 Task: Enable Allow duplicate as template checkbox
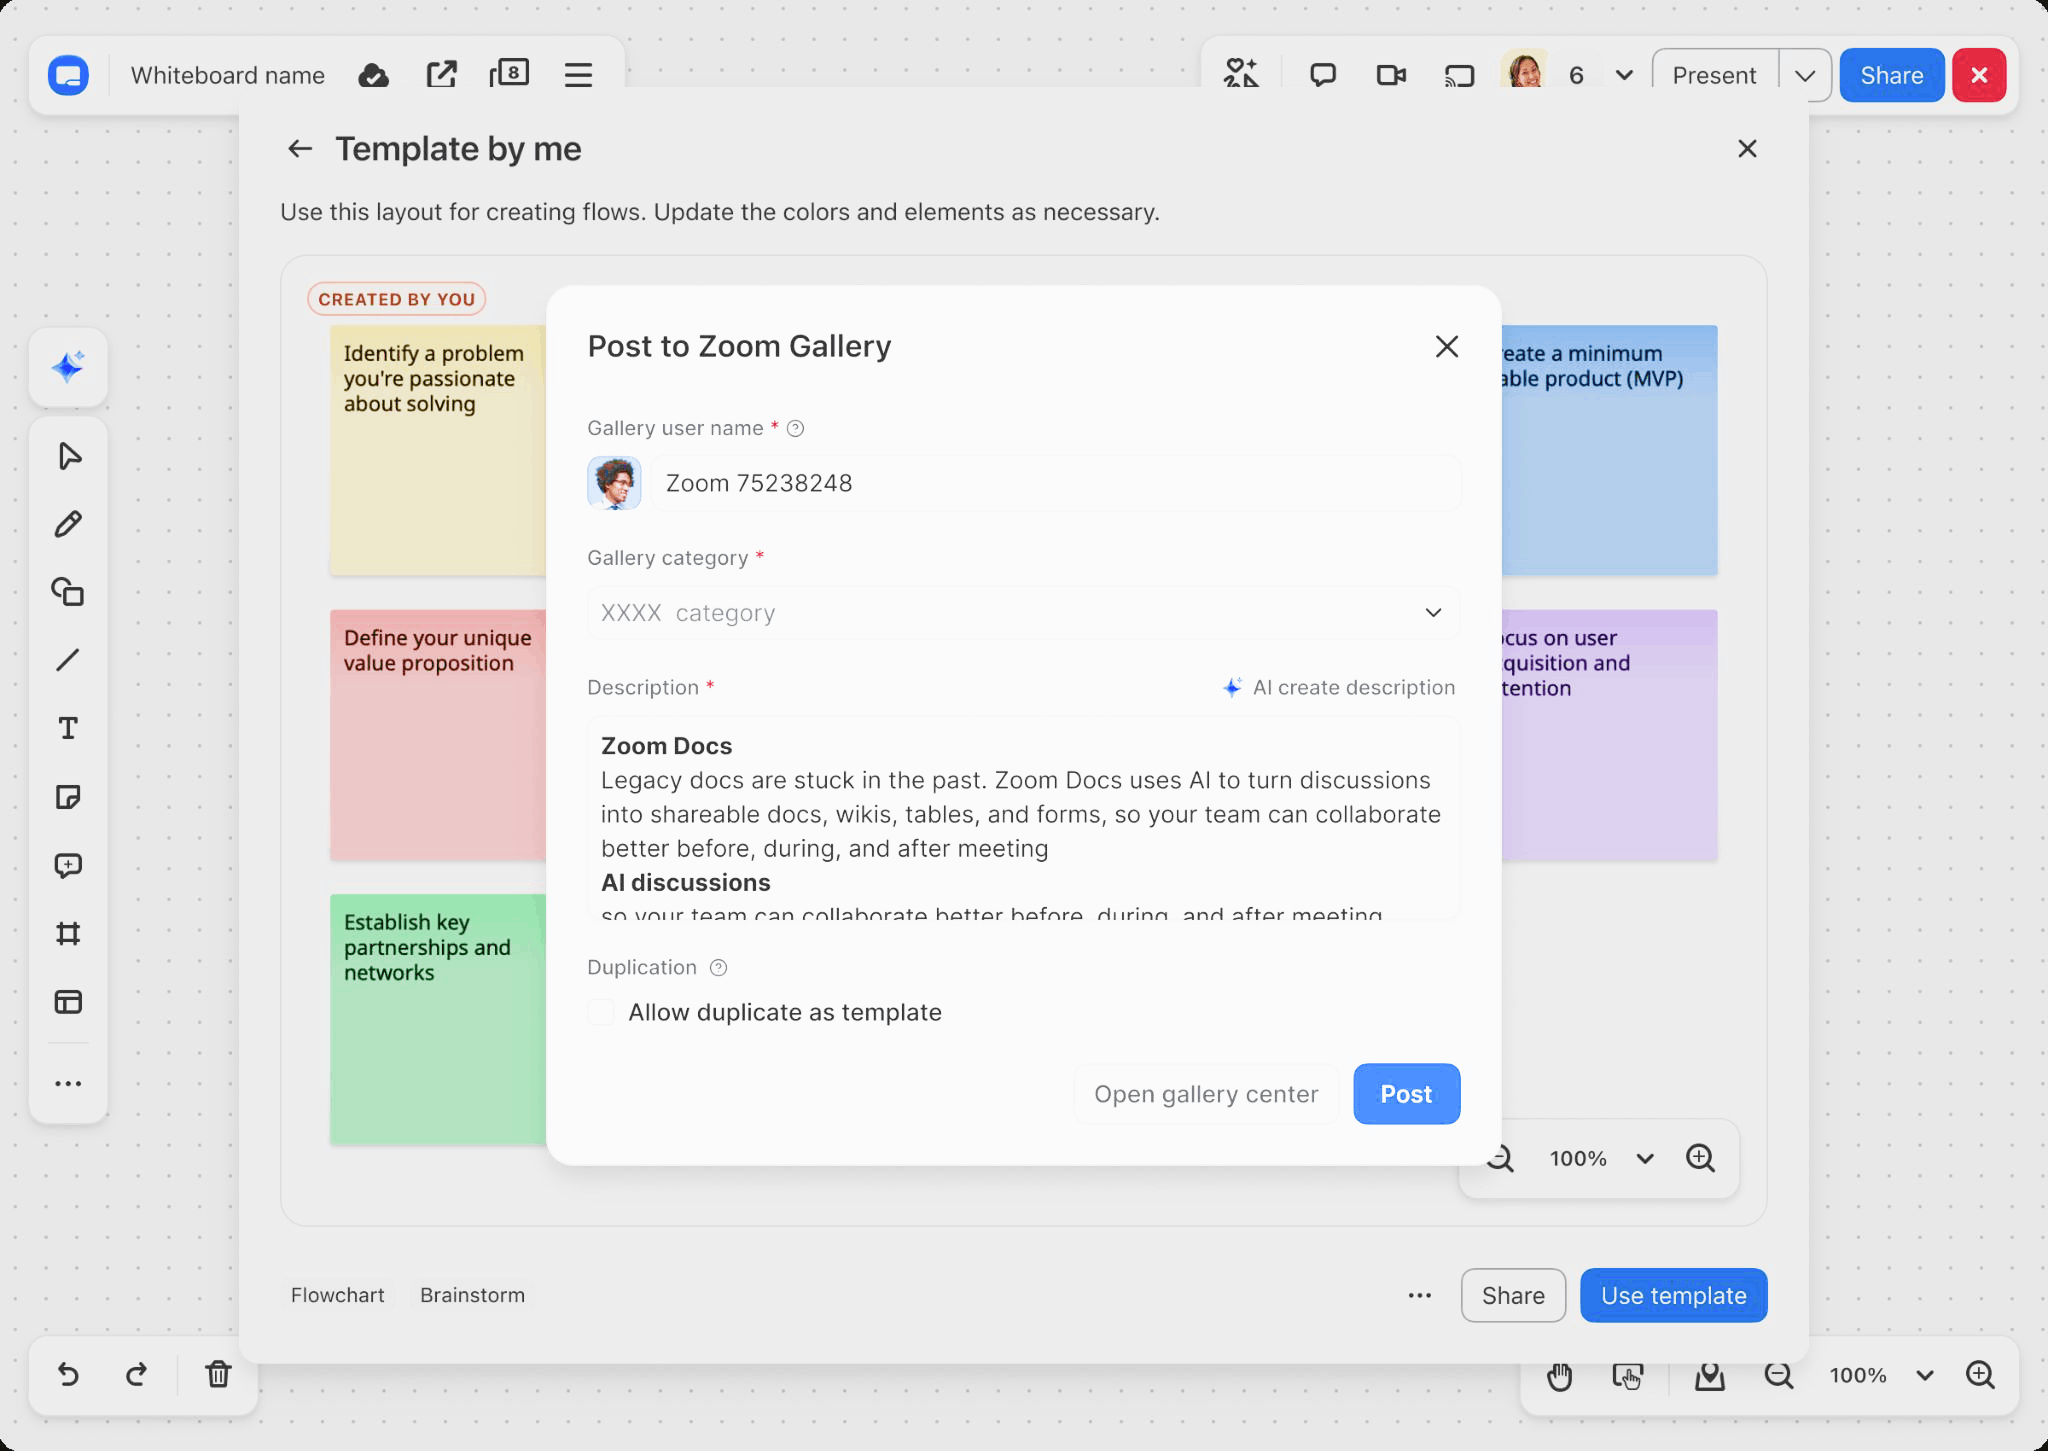[x=601, y=1012]
